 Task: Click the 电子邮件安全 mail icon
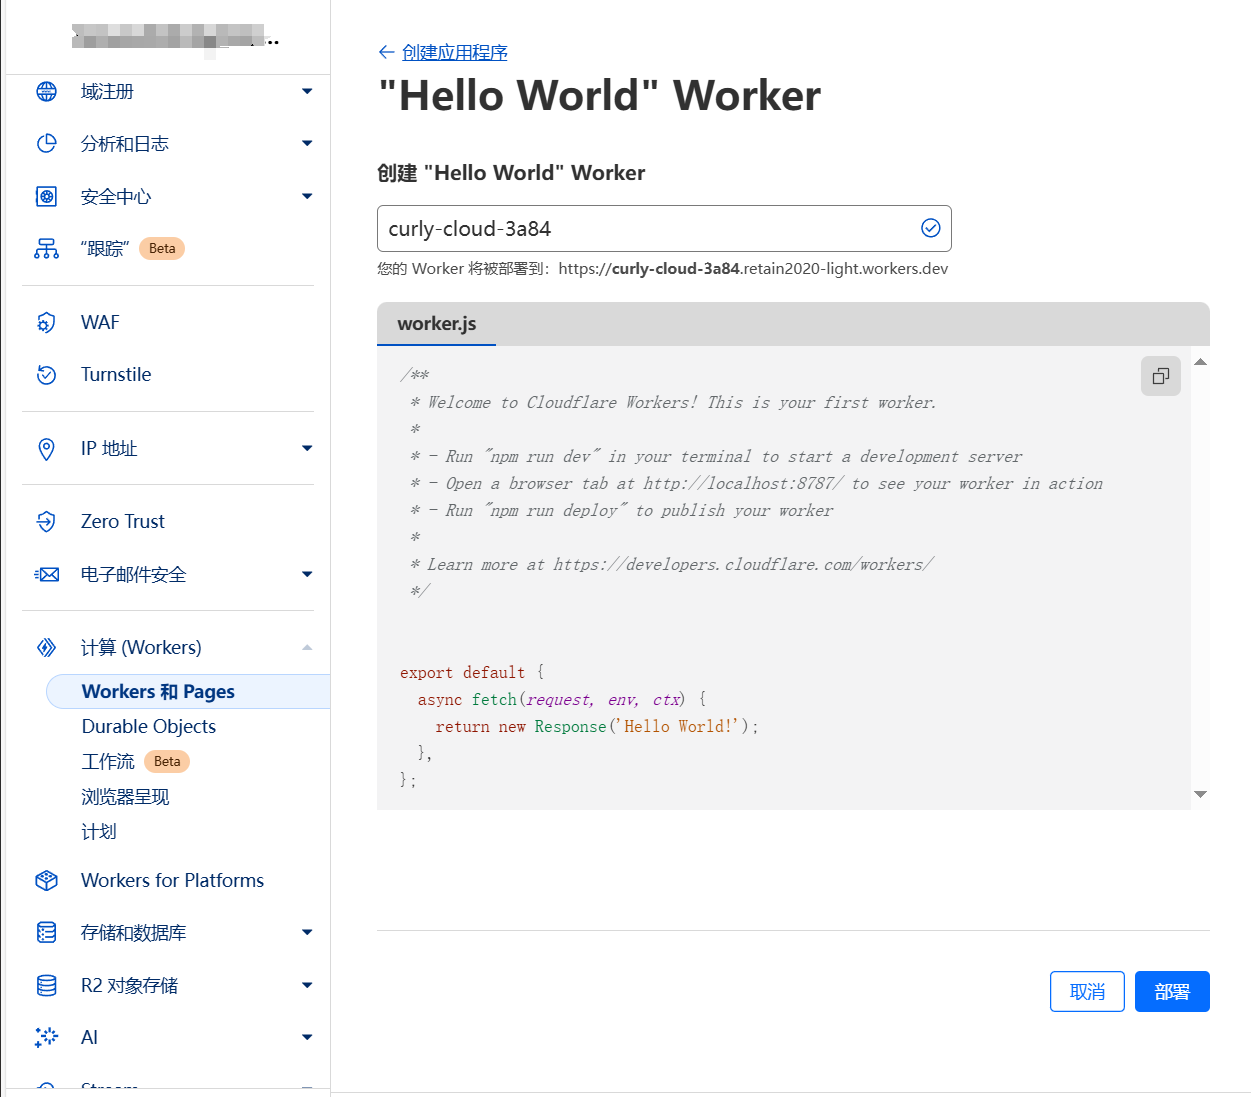(46, 574)
